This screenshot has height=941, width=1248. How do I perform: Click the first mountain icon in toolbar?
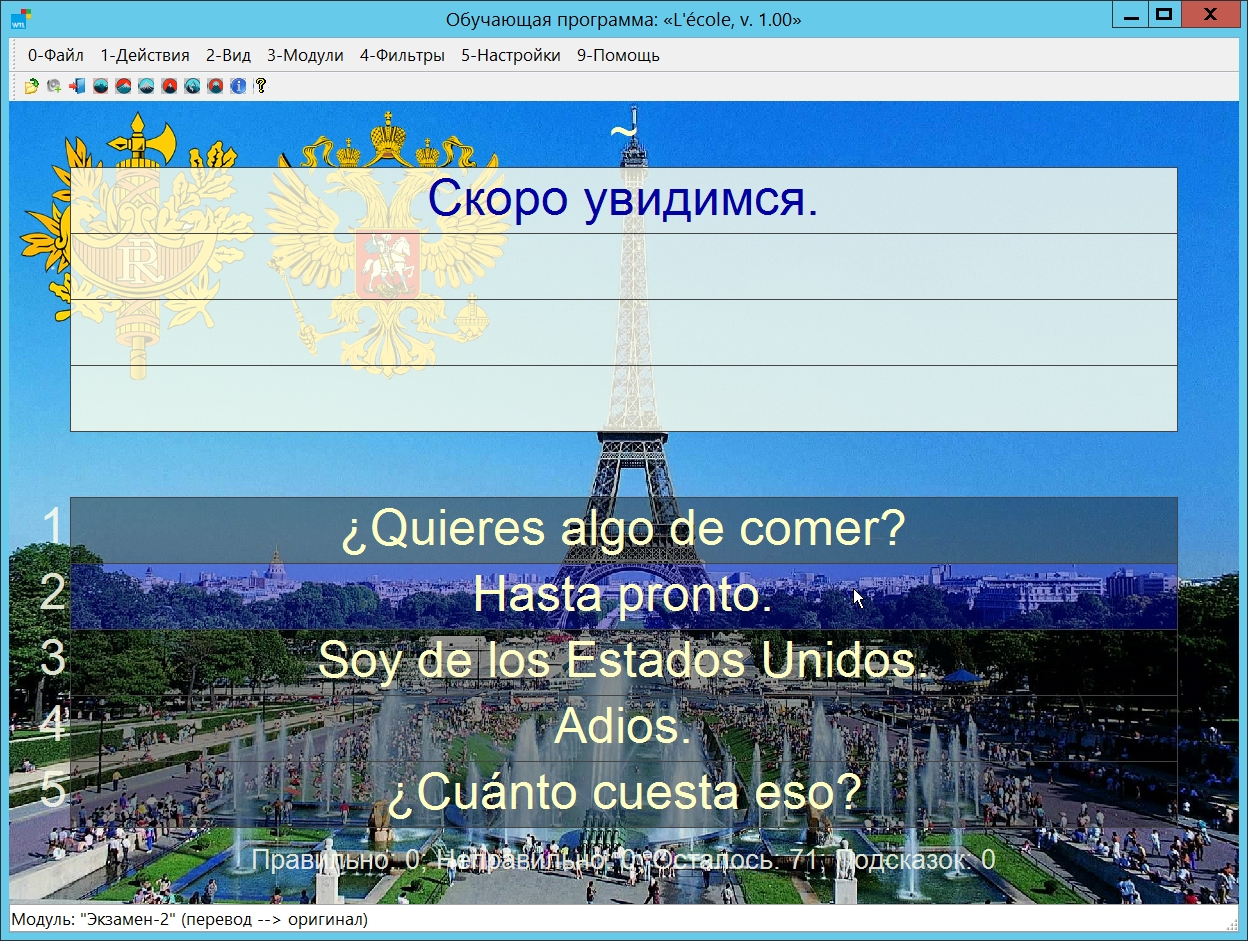[100, 86]
